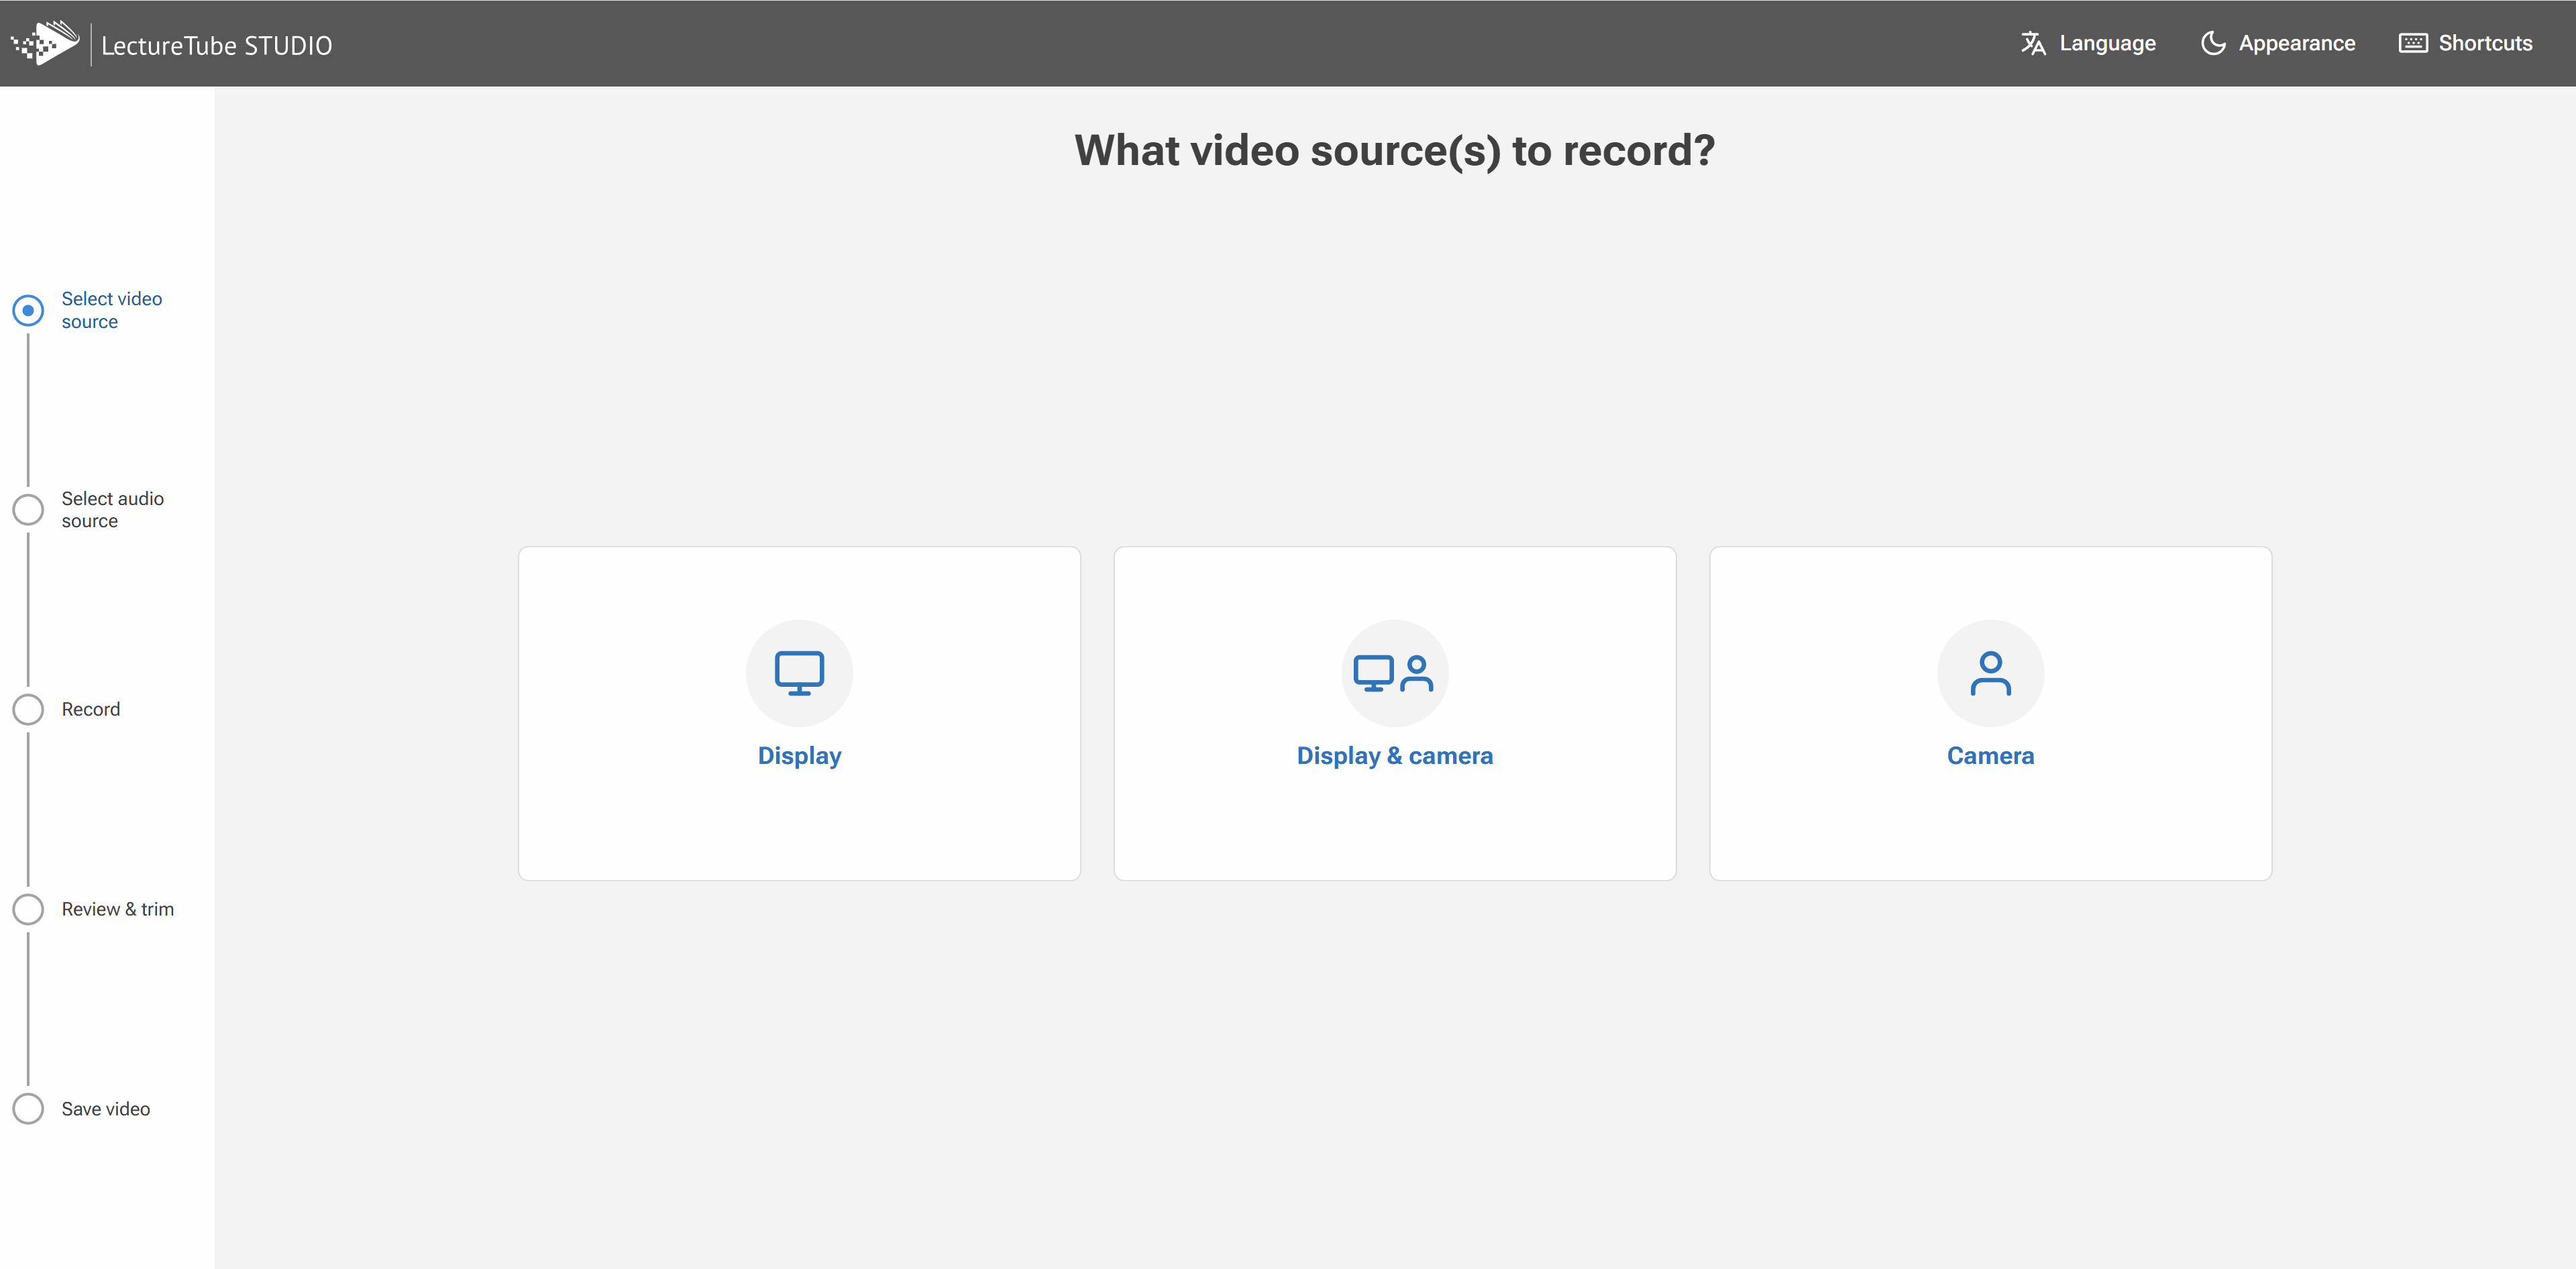The width and height of the screenshot is (2576, 1269).
Task: Choose Display & camera label
Action: click(x=1394, y=756)
